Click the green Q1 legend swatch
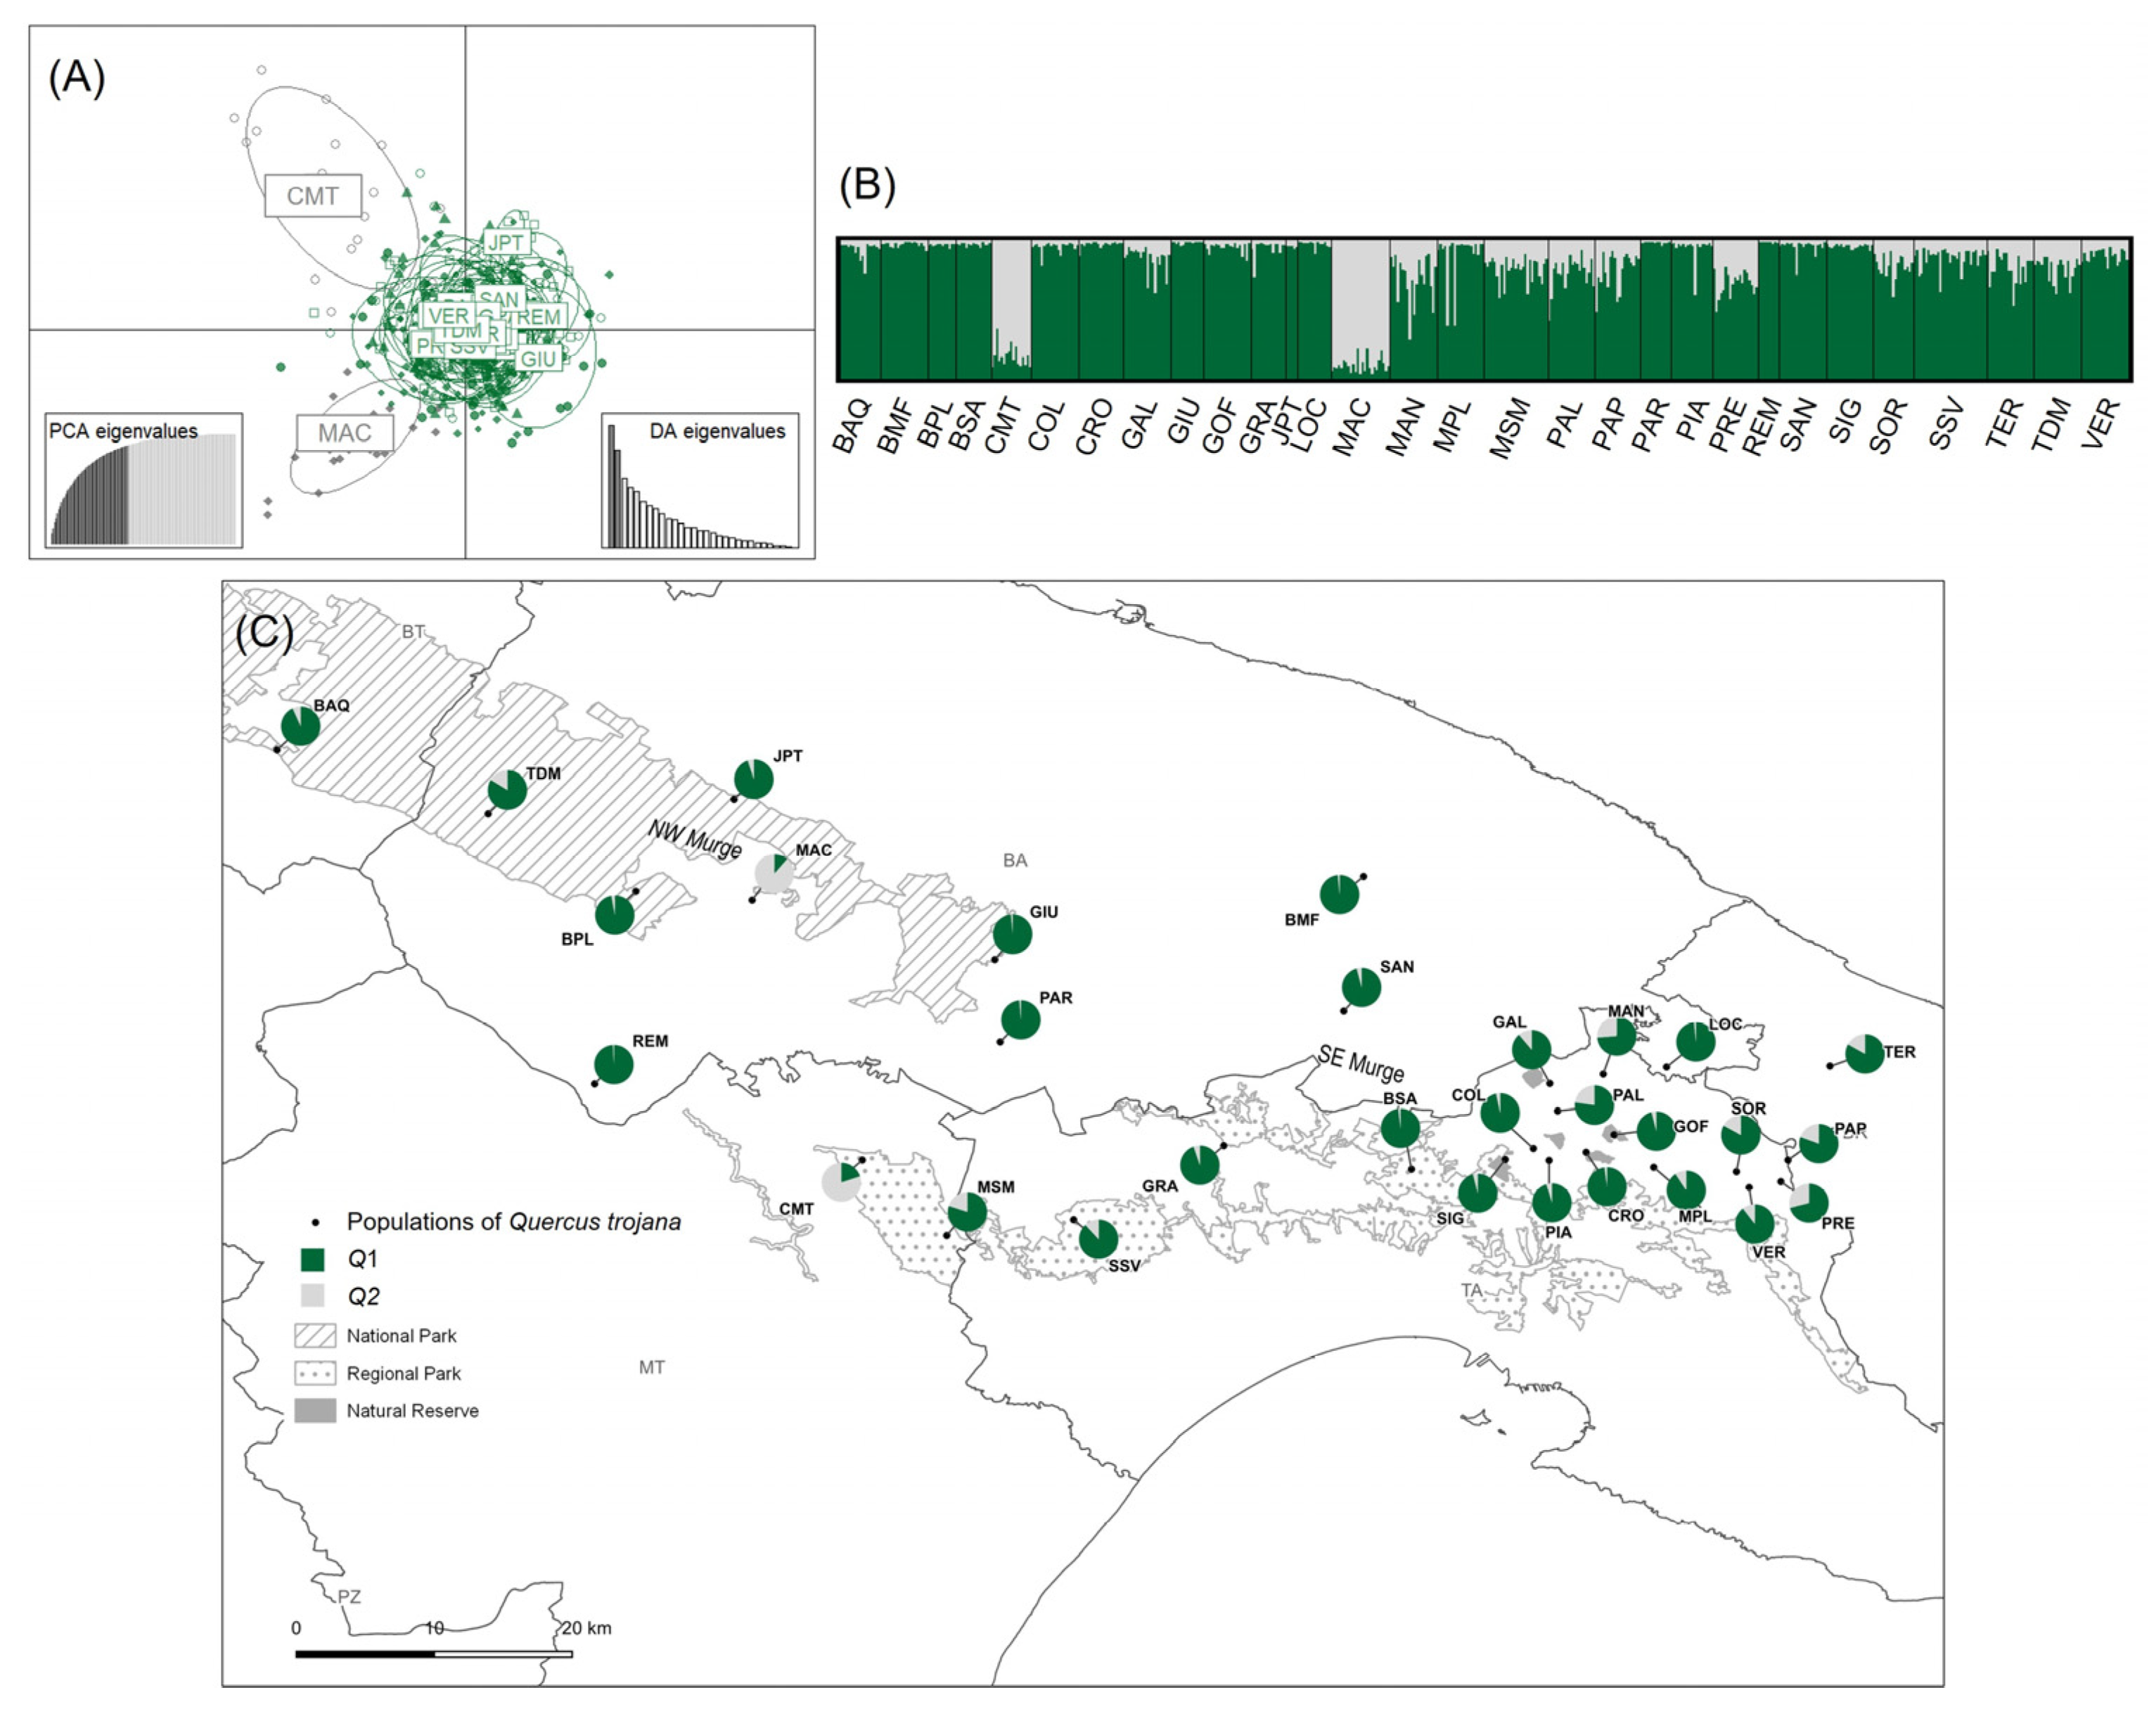Screen dimensions: 2156x1716 point(313,1259)
